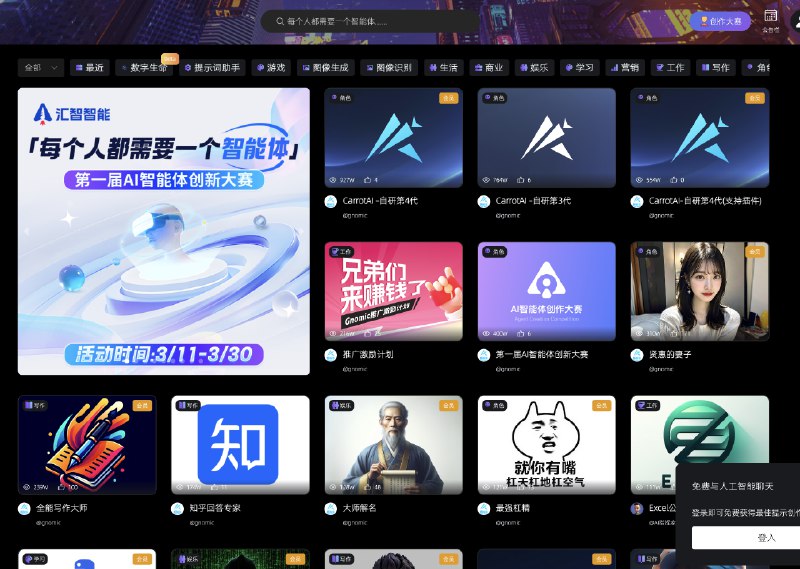Open the 创作大赛 contest button
This screenshot has height=569, width=800.
(x=720, y=21)
